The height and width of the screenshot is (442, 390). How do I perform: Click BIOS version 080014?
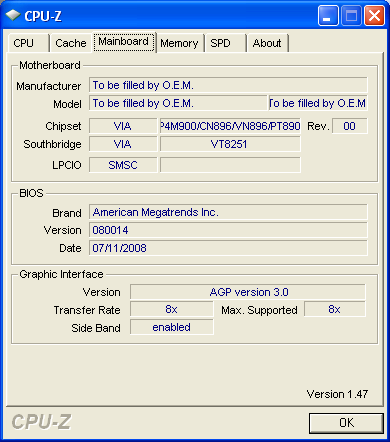pyautogui.click(x=228, y=230)
